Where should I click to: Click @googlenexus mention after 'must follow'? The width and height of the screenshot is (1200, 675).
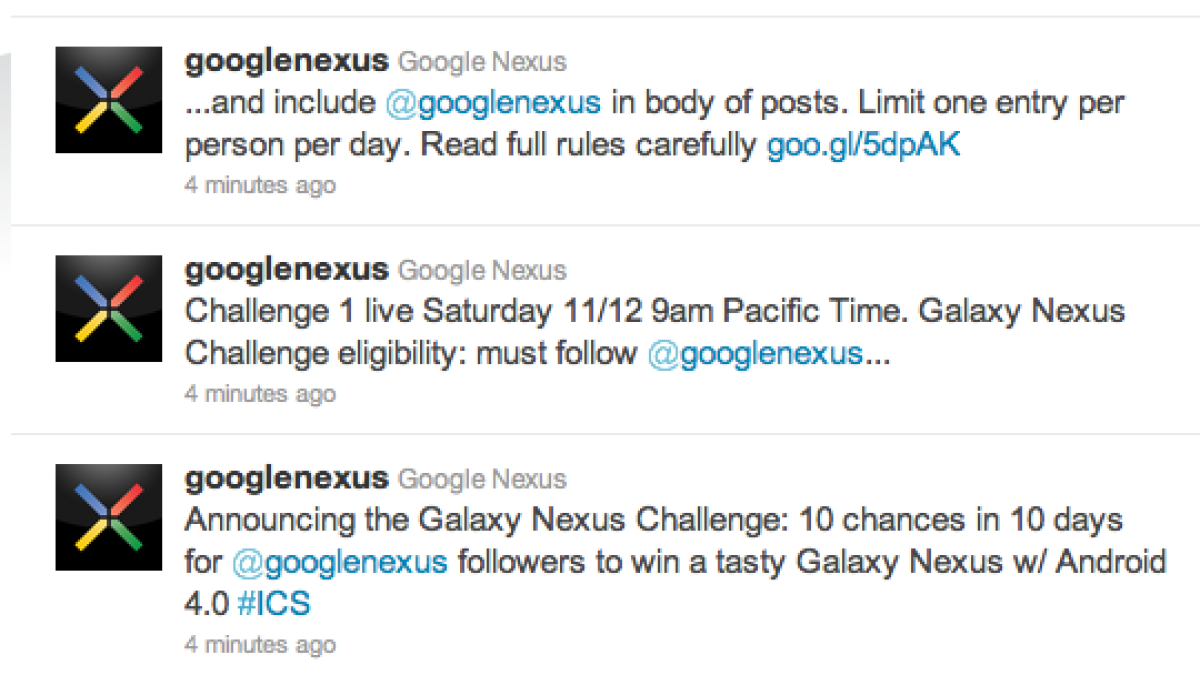pyautogui.click(x=755, y=354)
